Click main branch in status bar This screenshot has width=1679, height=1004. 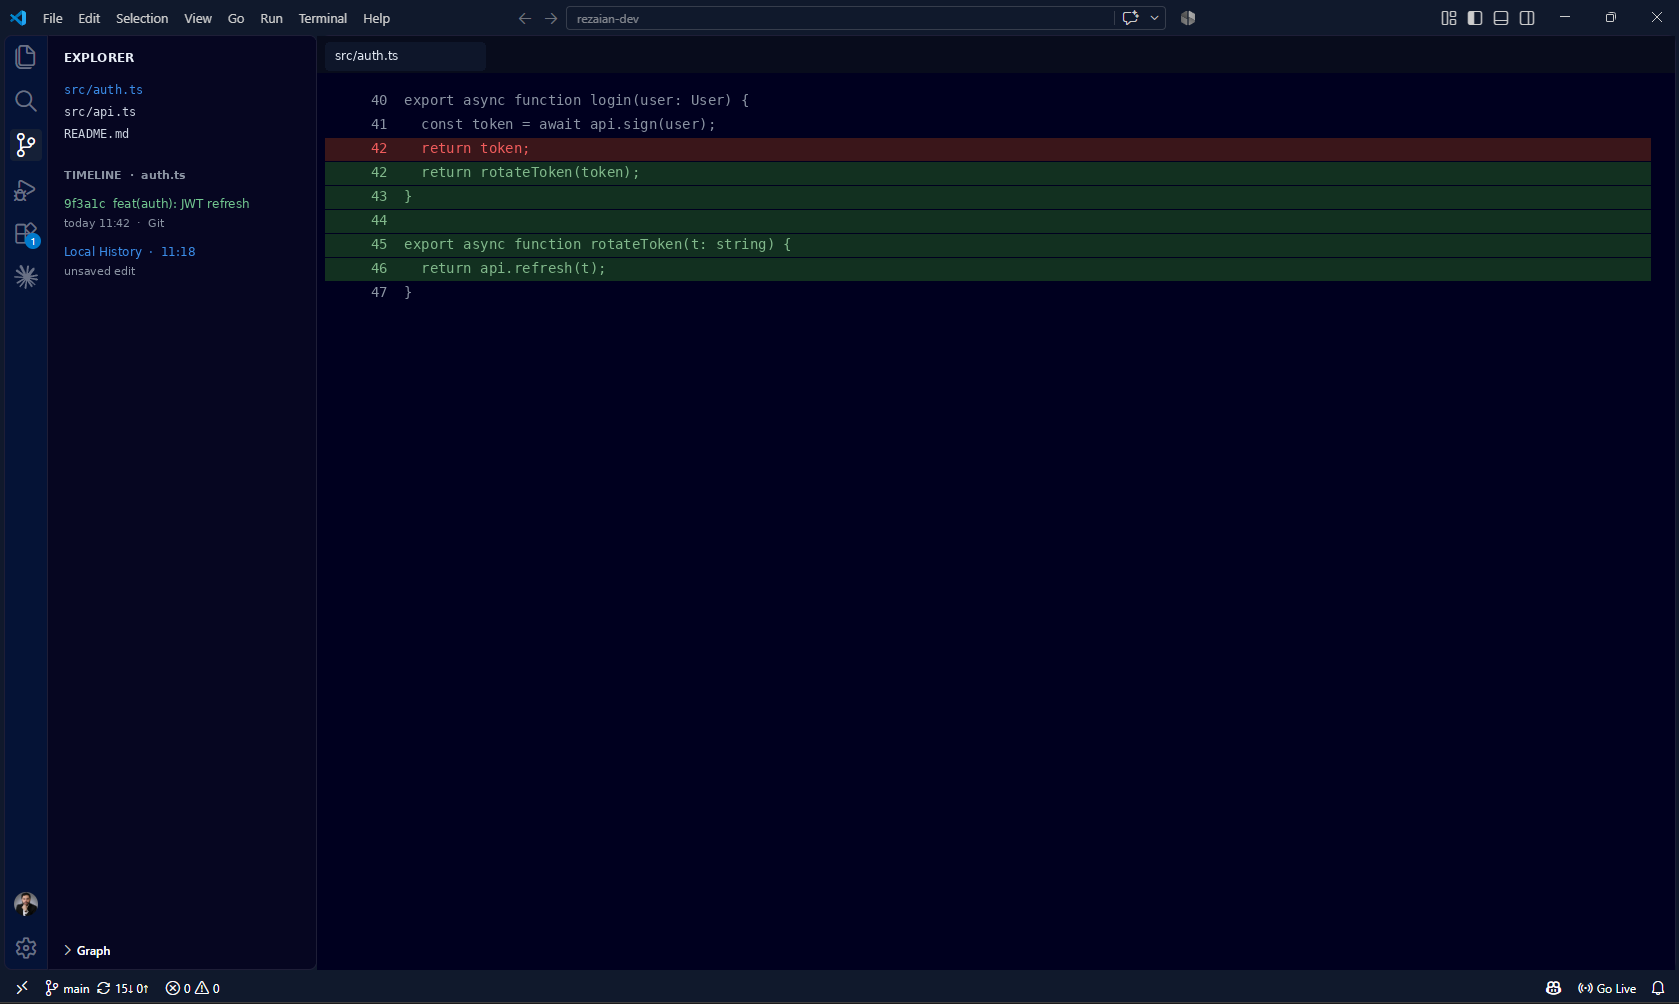67,988
